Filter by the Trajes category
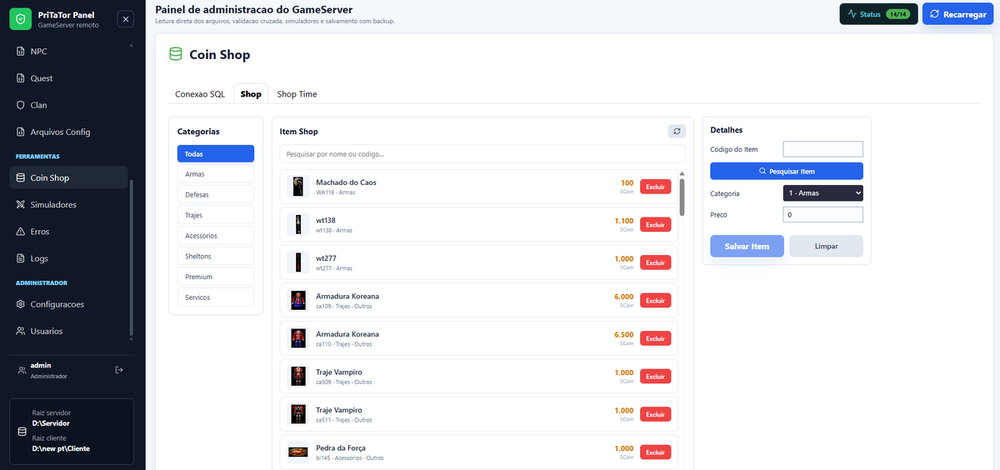This screenshot has height=470, width=1000. point(216,215)
